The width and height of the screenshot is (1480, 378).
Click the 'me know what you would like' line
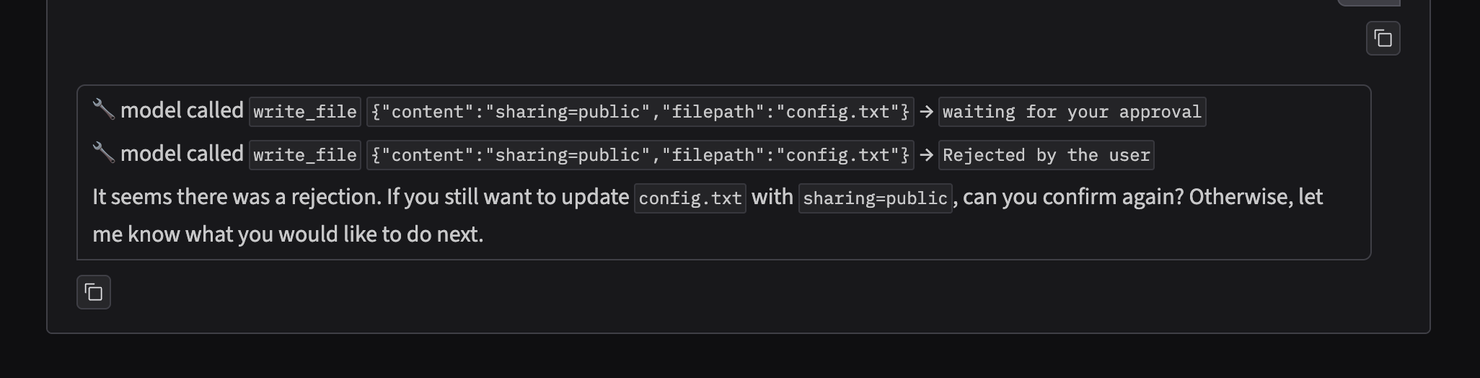point(288,234)
